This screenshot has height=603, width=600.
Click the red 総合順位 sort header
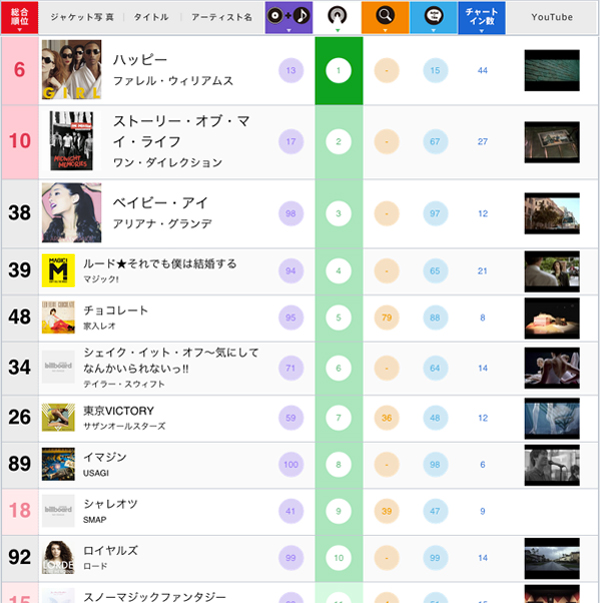[19, 18]
